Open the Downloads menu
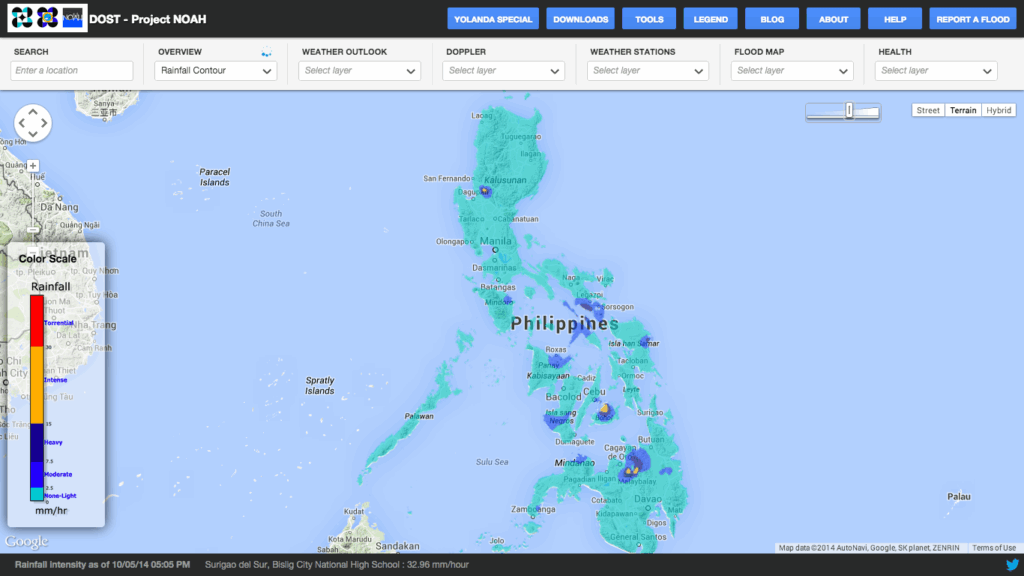Screen dimensions: 1024x576 [581, 19]
